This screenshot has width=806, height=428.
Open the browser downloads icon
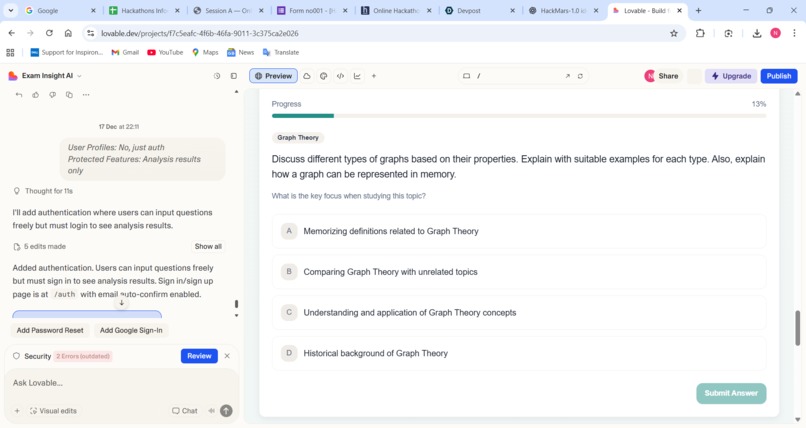pyautogui.click(x=757, y=33)
